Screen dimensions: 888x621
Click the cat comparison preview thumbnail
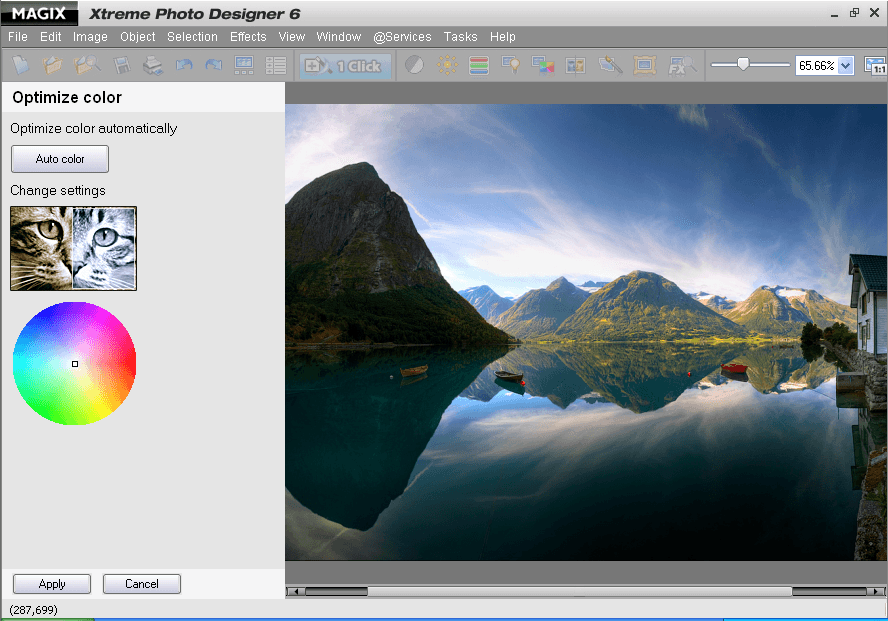[73, 247]
